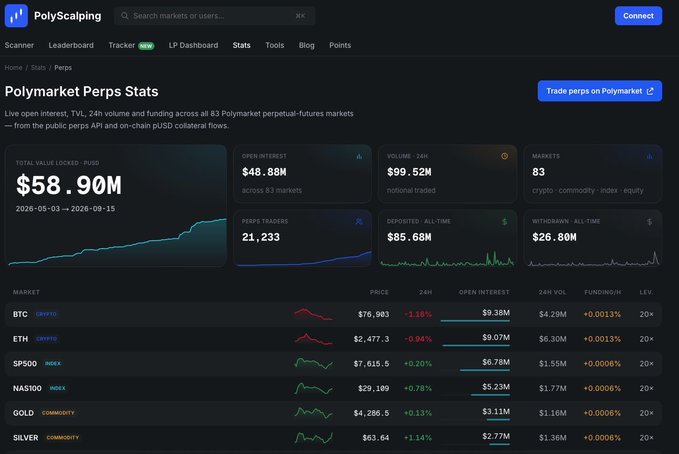Click the Deposited All-Time dollar icon

[x=504, y=222]
